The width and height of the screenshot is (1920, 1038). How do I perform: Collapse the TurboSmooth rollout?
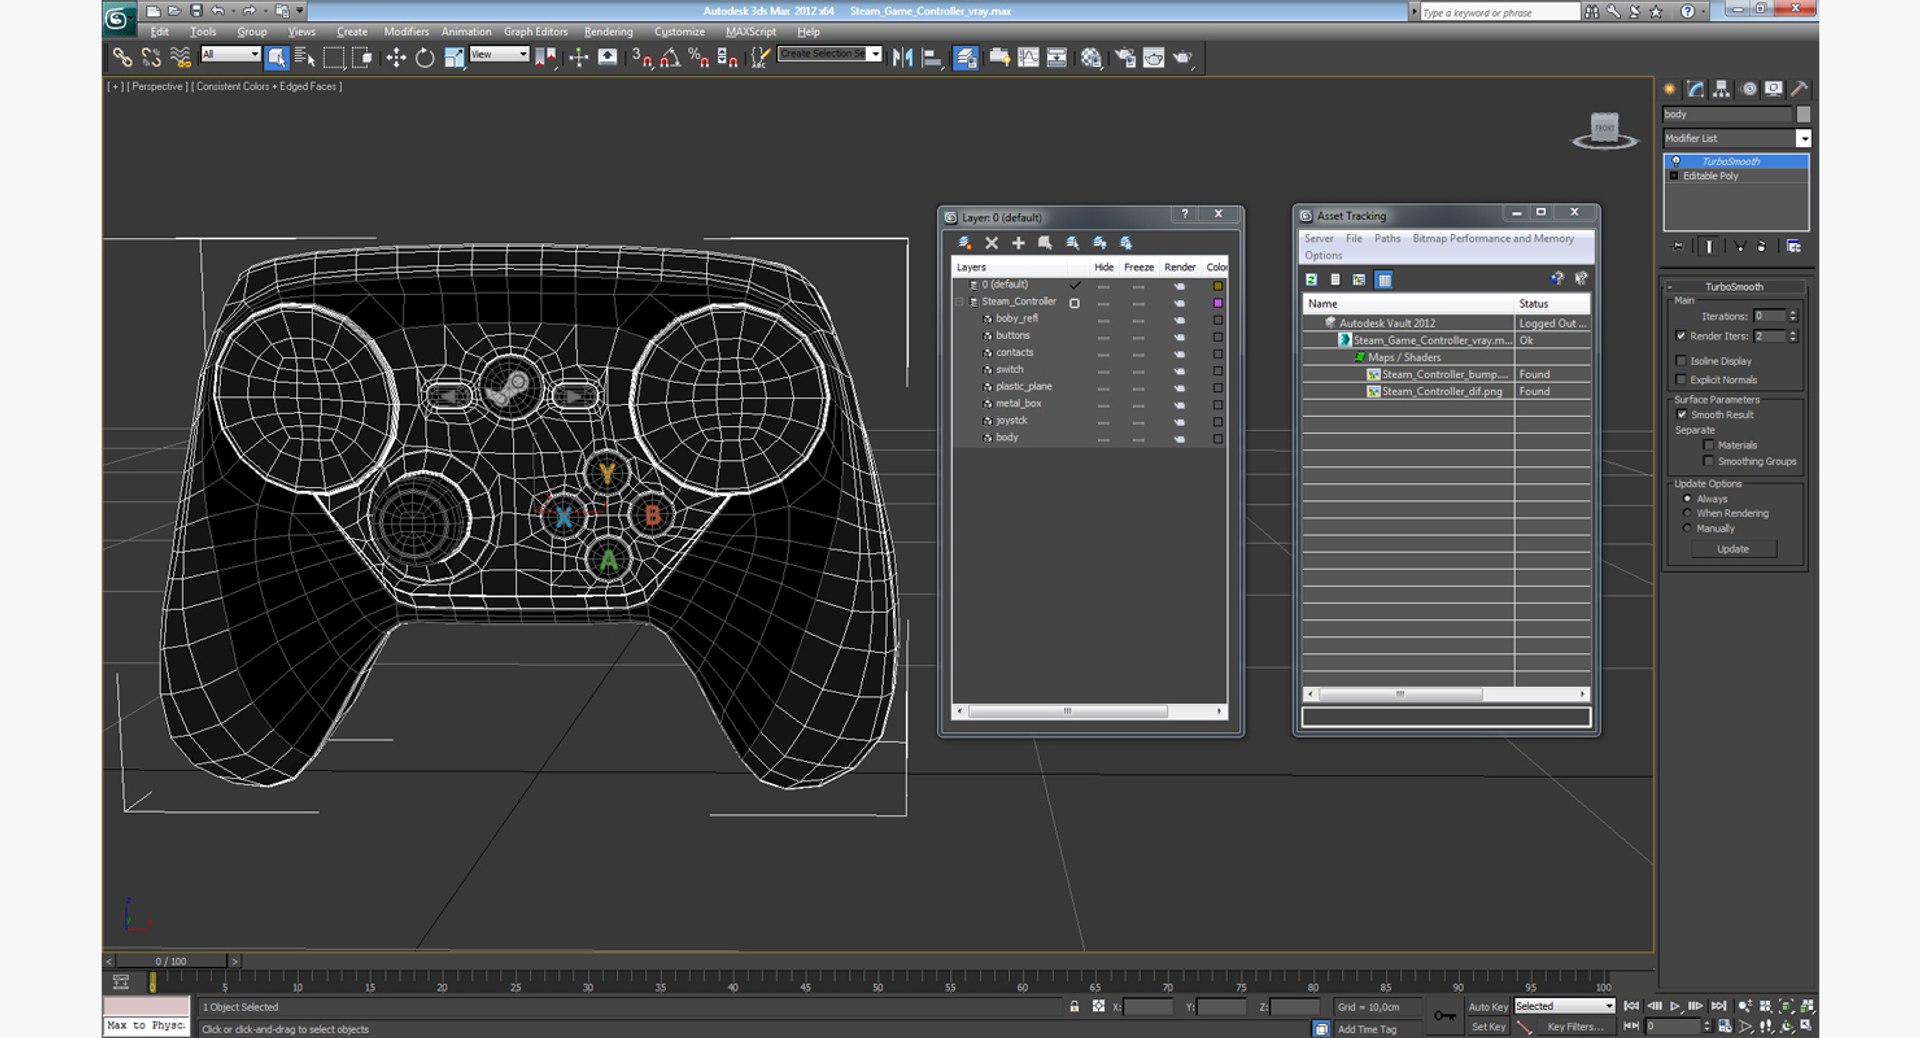[x=1734, y=287]
